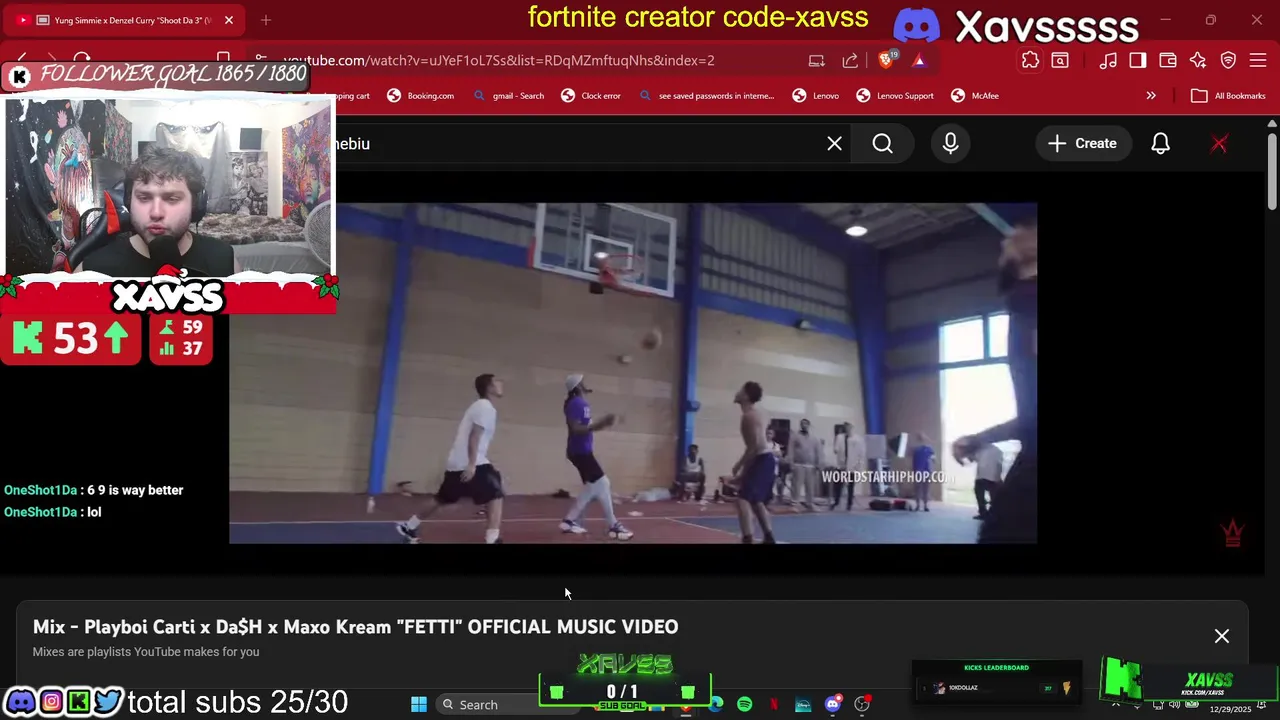Open Microsoft Edge from the taskbar
Image resolution: width=1280 pixels, height=720 pixels.
pyautogui.click(x=716, y=705)
